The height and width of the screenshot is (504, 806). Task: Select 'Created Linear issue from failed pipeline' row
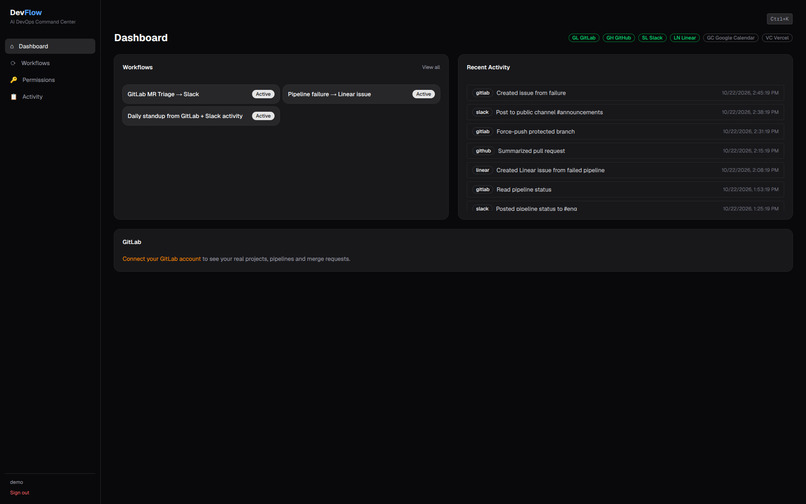(625, 170)
